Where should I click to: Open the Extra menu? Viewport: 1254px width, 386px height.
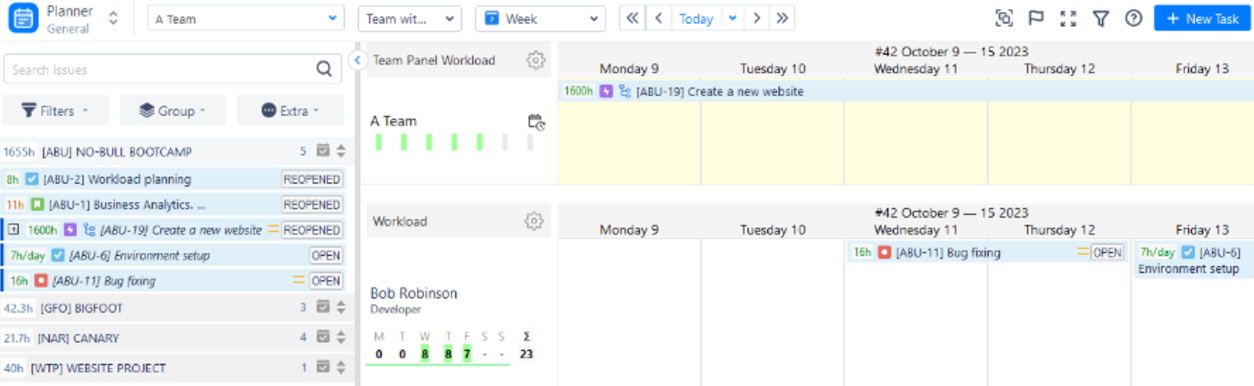click(291, 111)
